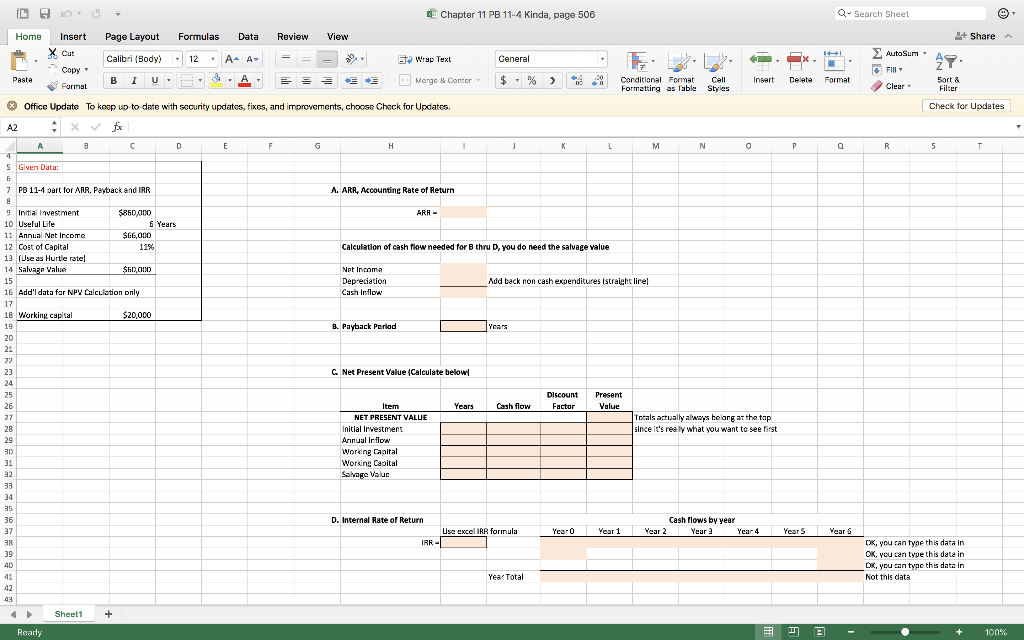The width and height of the screenshot is (1024, 640).
Task: Increase font size with the larger A icon
Action: coord(231,59)
